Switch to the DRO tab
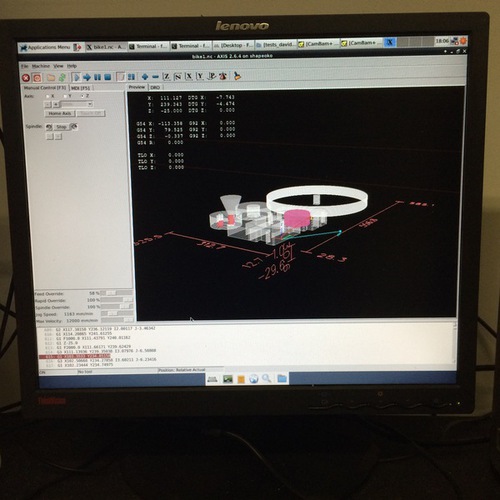Viewport: 500px width, 500px height. pyautogui.click(x=155, y=87)
